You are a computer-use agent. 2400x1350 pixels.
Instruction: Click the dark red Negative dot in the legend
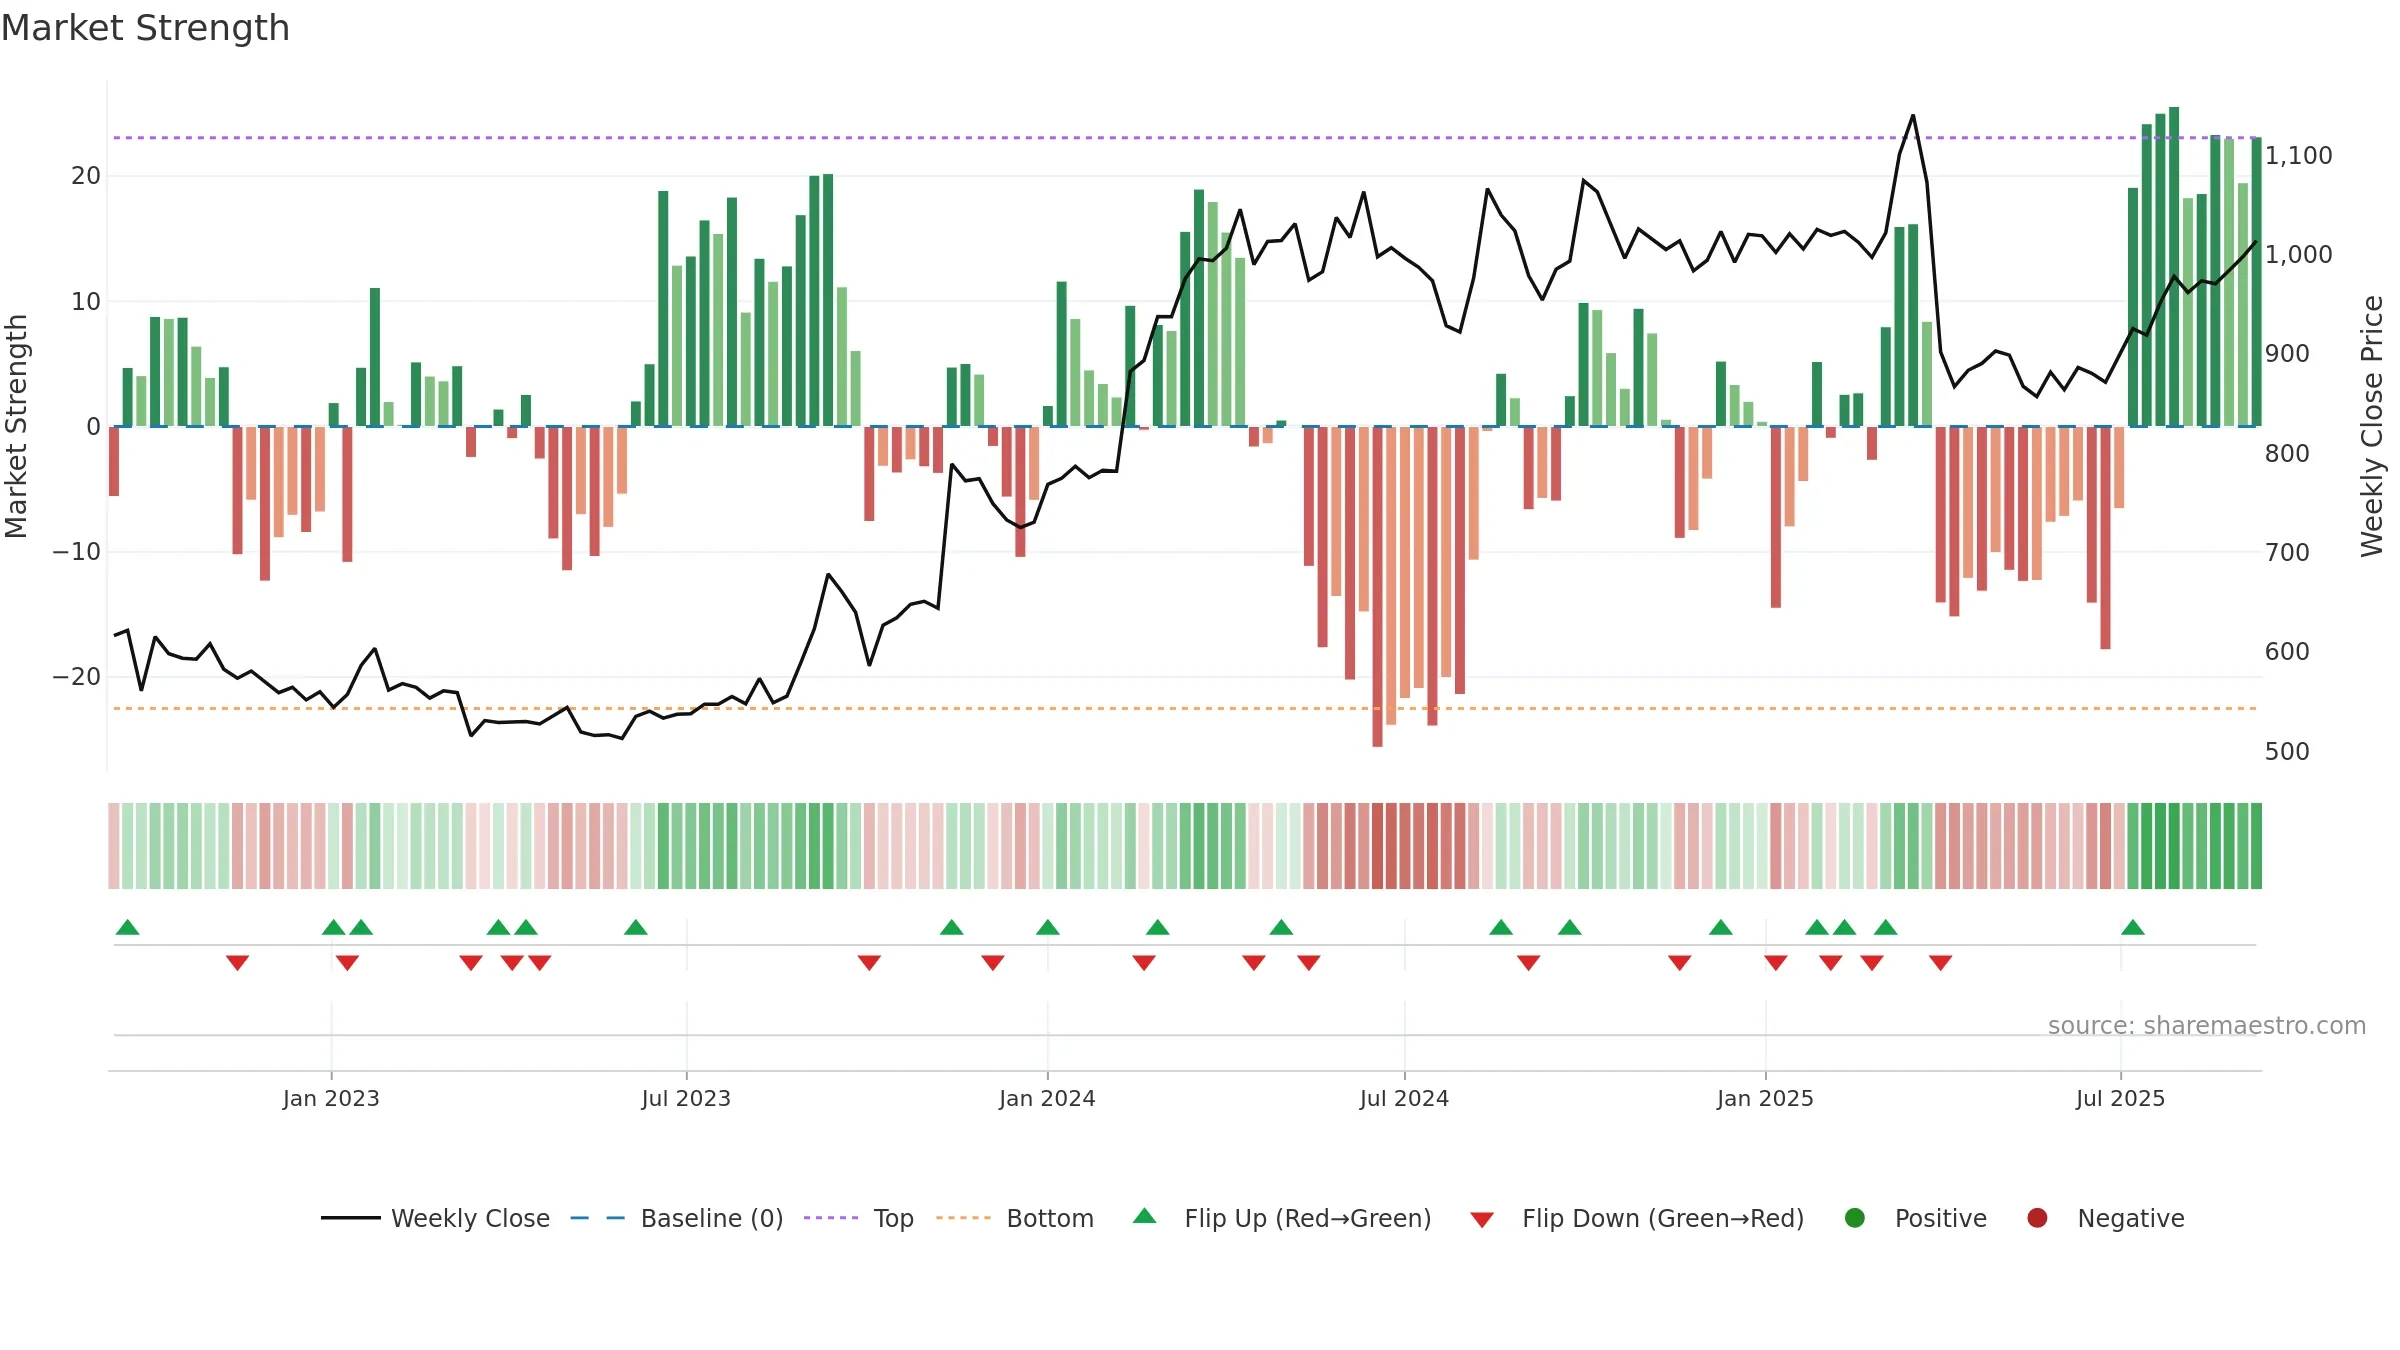pyautogui.click(x=2037, y=1218)
